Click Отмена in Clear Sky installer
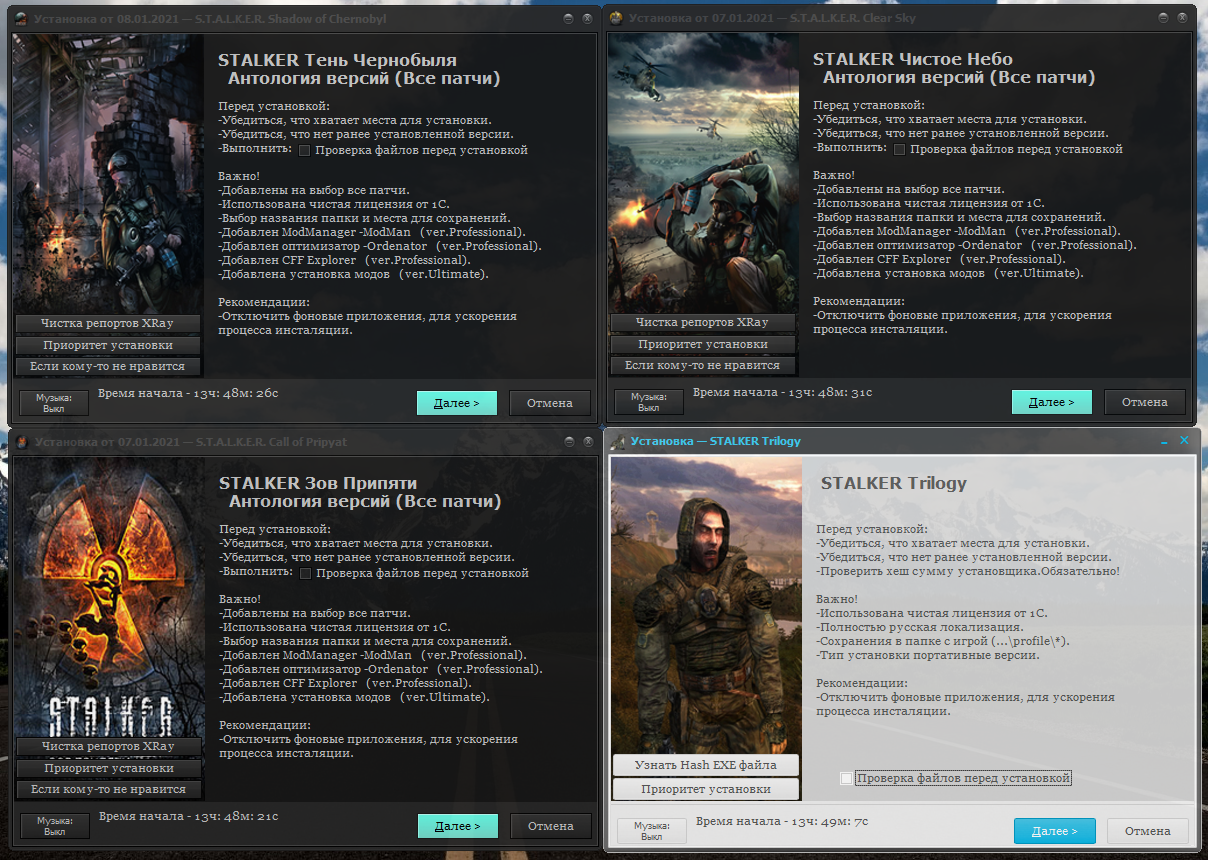Image resolution: width=1208 pixels, height=860 pixels. 1145,402
